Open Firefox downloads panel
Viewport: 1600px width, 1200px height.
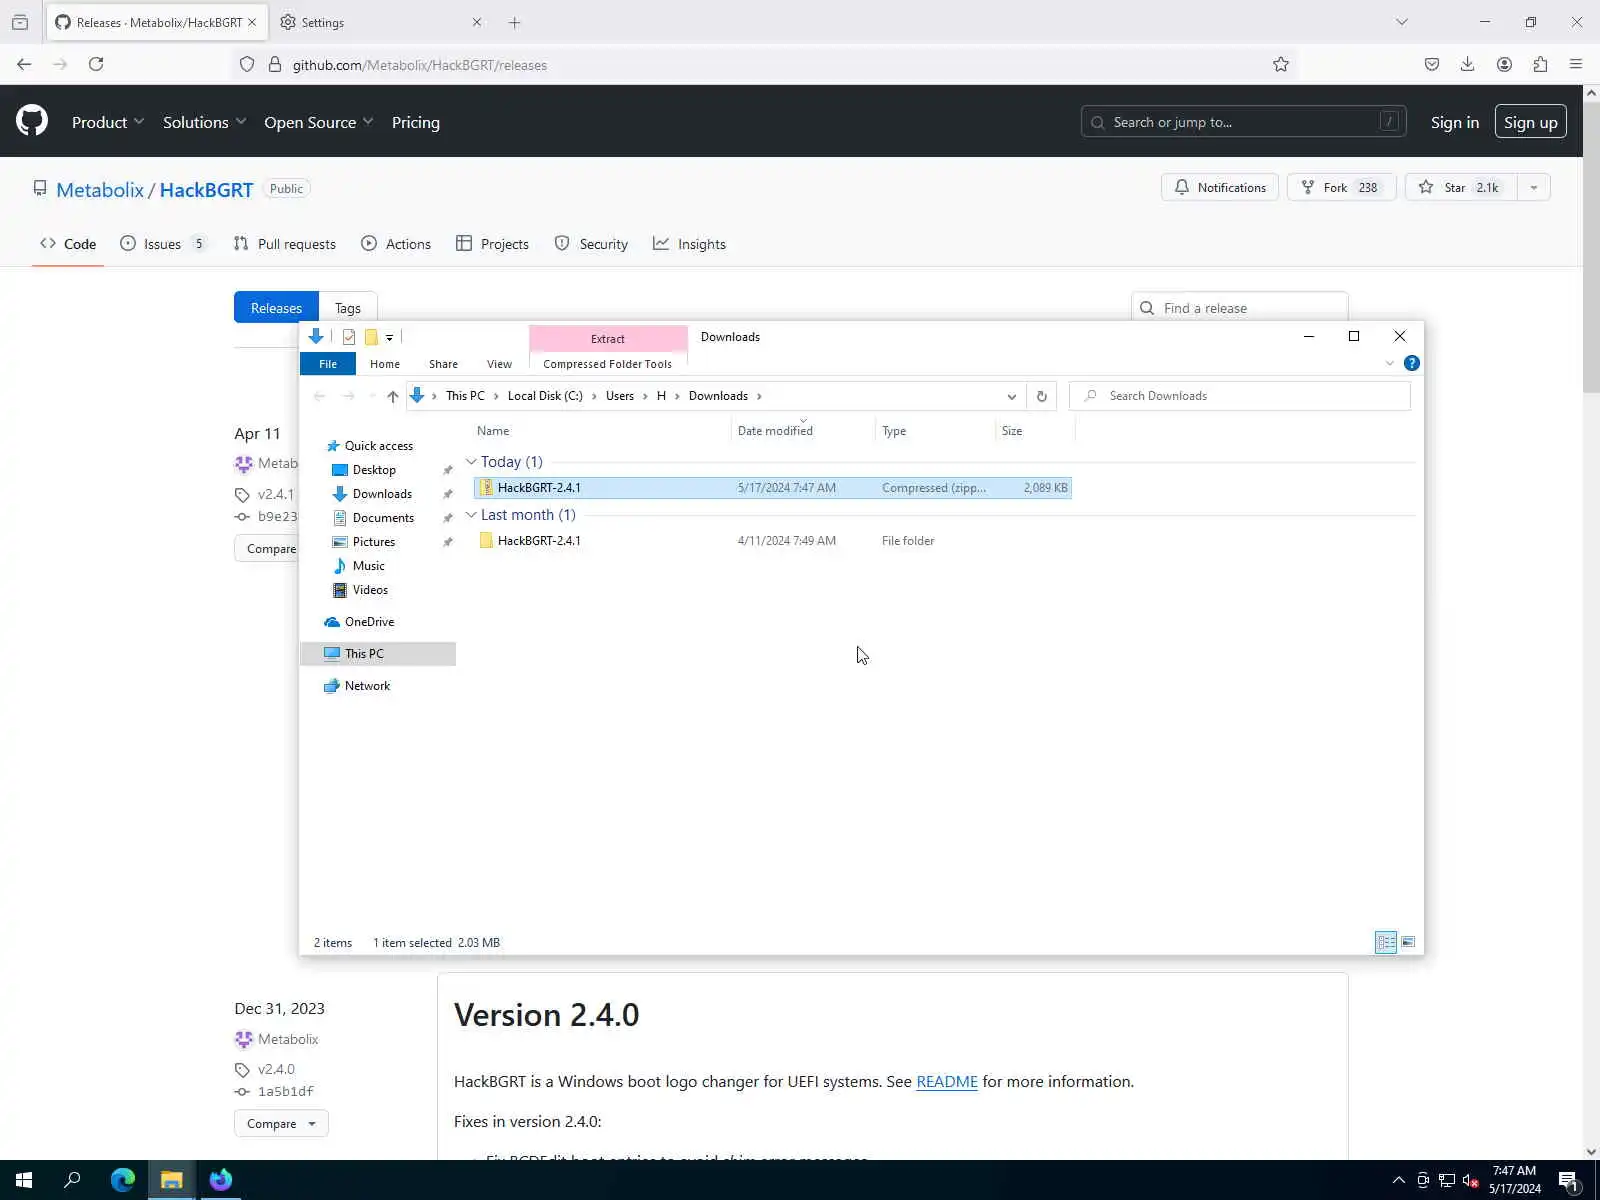coord(1467,64)
